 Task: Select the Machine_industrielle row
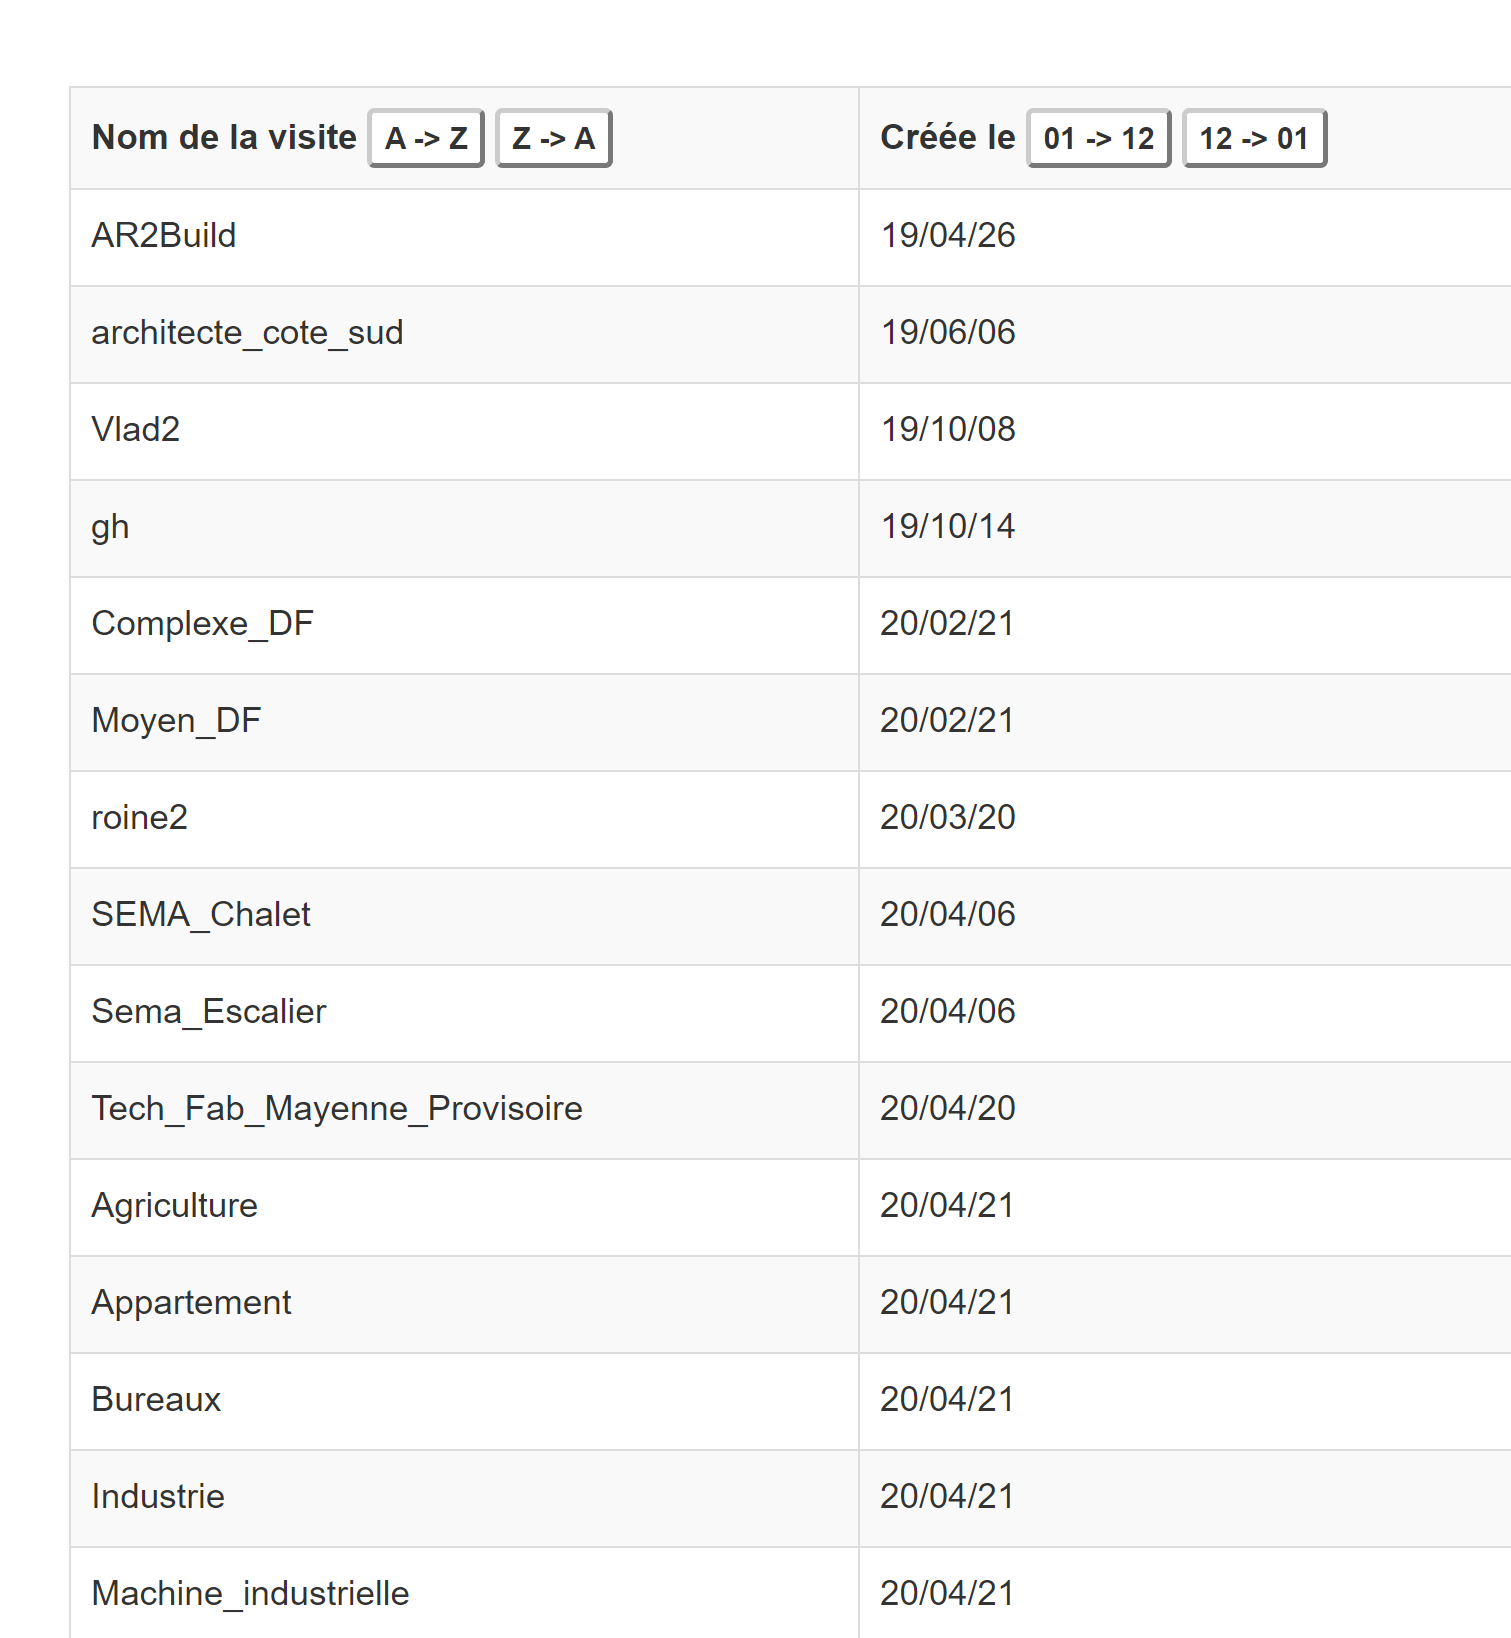(x=249, y=1594)
